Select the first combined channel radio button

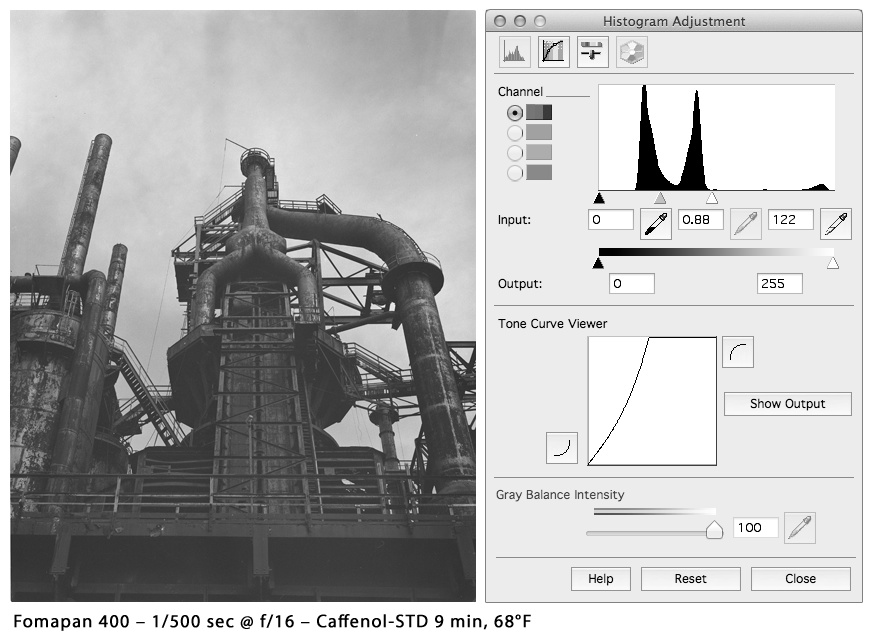[516, 113]
